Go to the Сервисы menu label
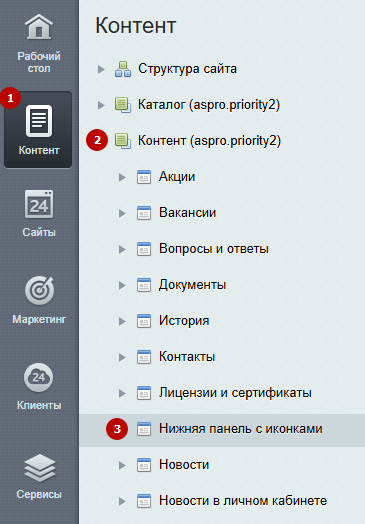 tap(39, 494)
